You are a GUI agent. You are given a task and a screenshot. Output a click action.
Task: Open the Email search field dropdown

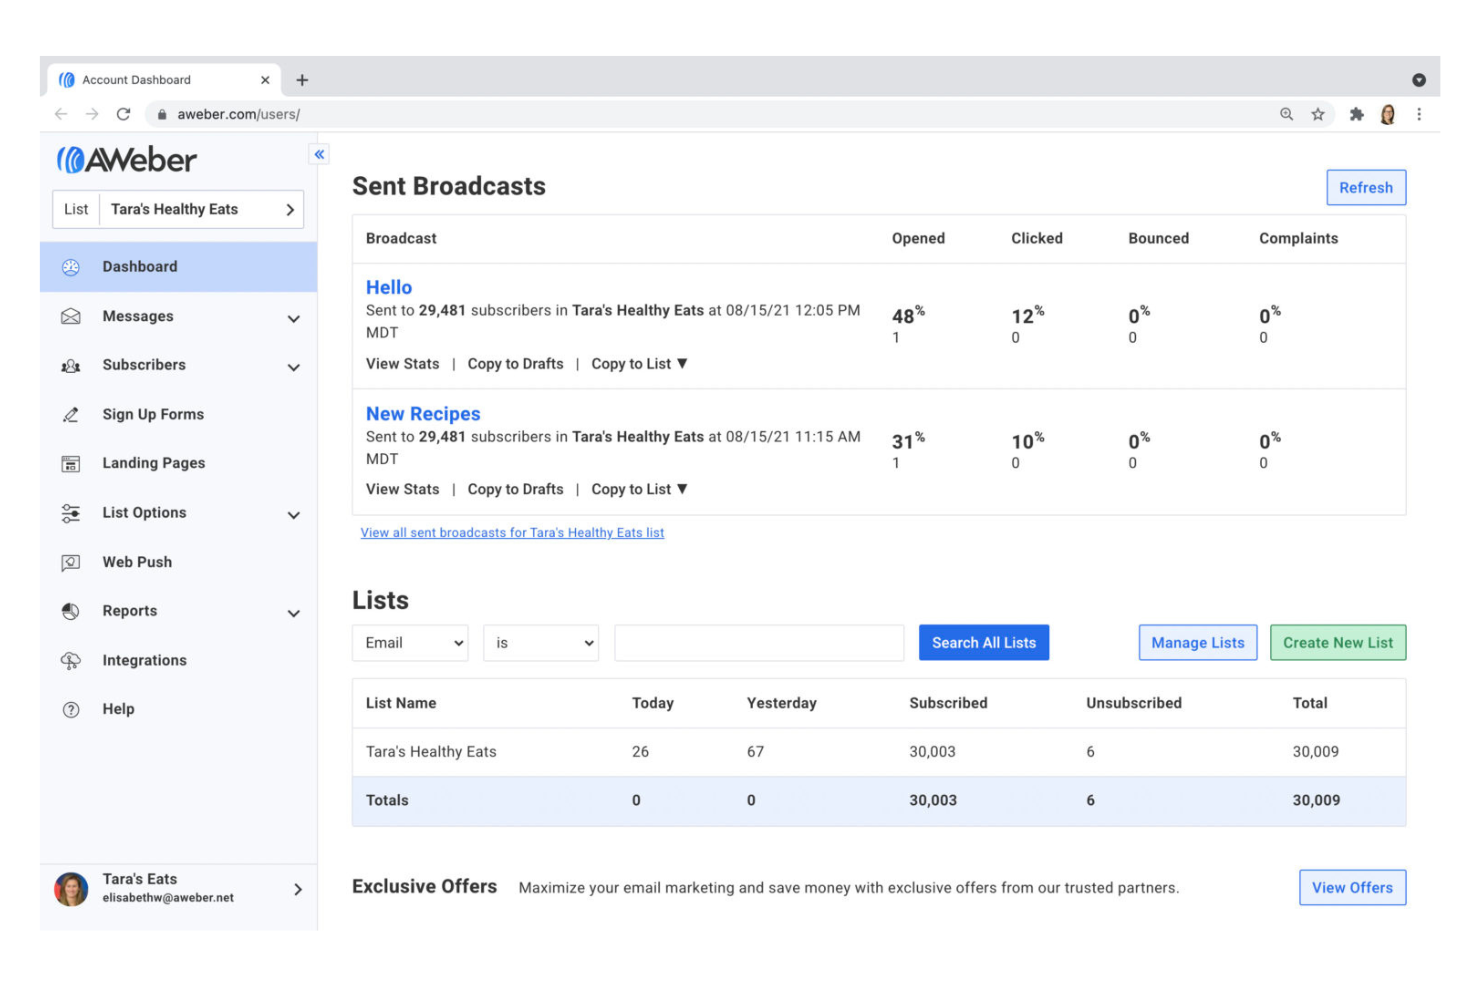click(x=410, y=643)
